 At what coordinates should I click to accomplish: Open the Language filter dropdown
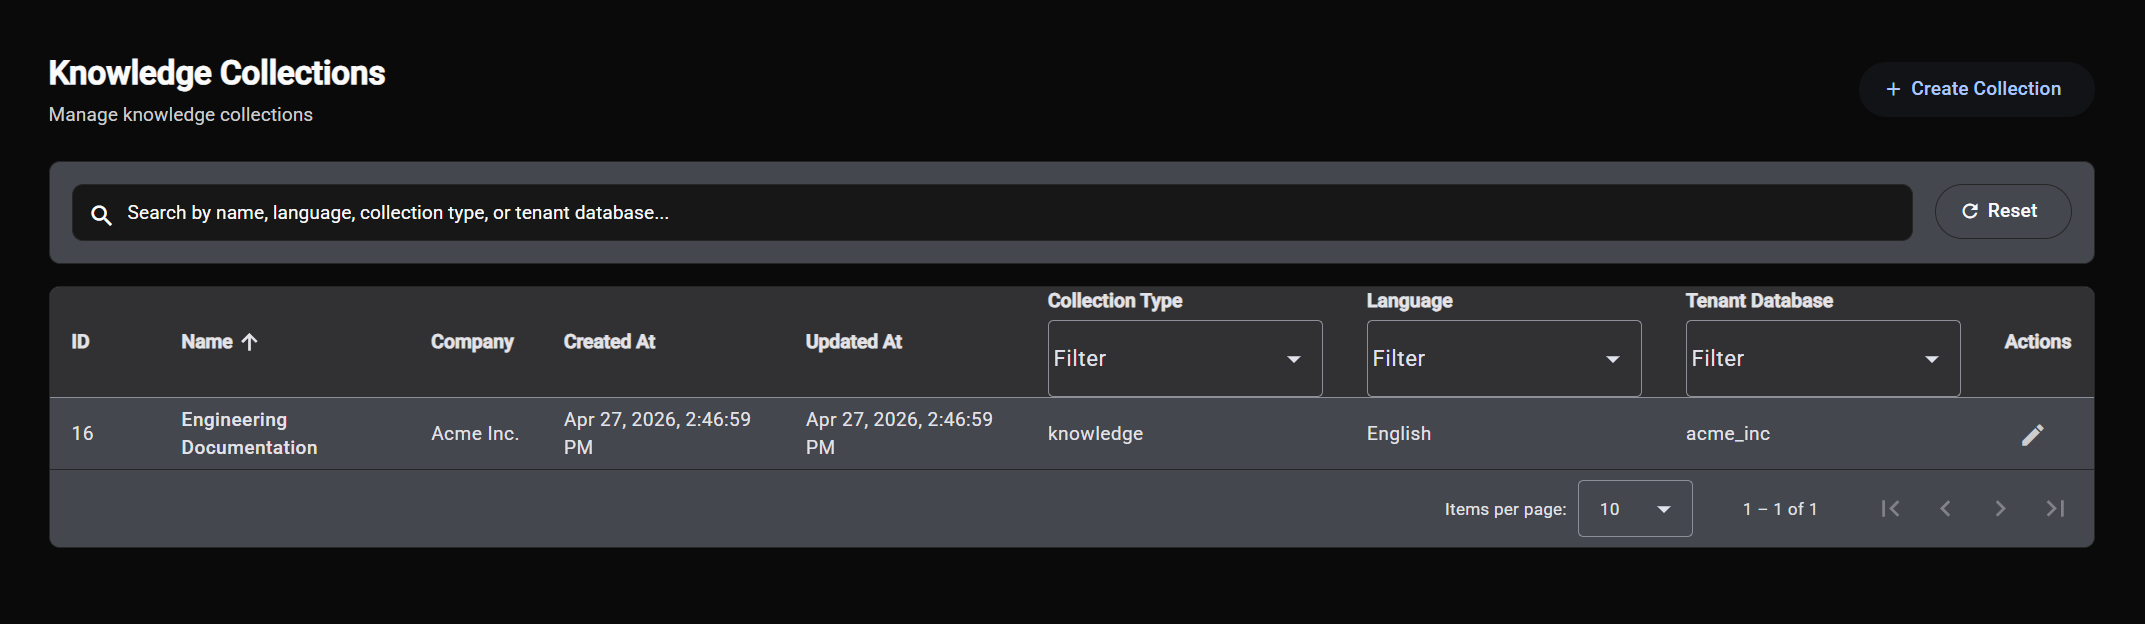[1504, 358]
